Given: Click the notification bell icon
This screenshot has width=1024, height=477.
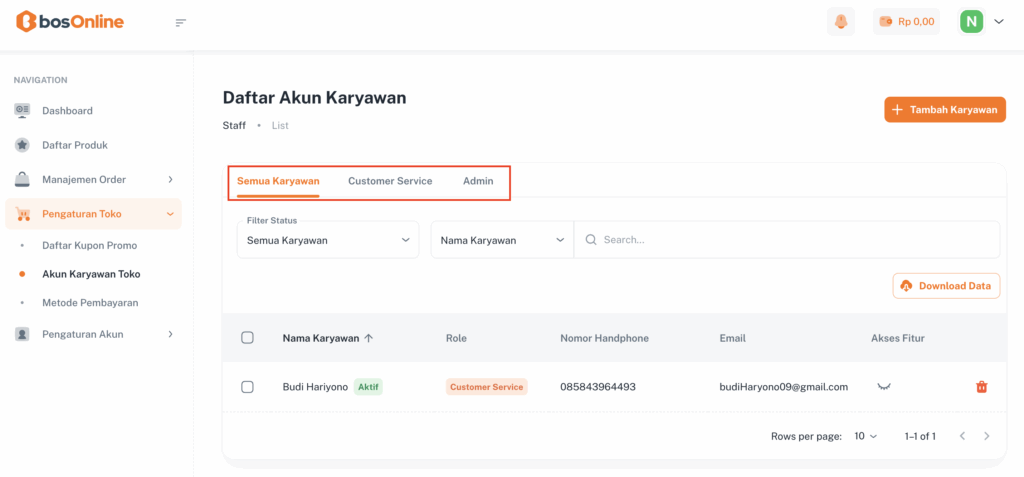Looking at the screenshot, I should tap(841, 22).
